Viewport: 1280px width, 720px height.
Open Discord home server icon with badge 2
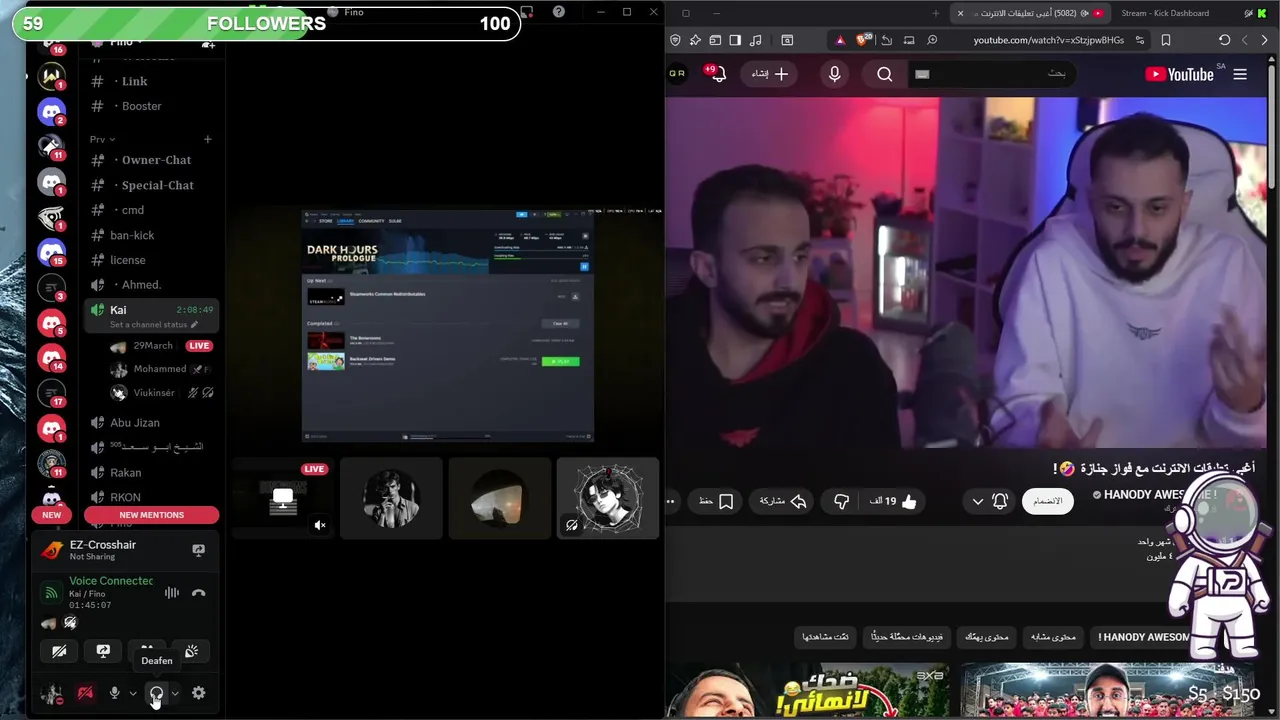coord(52,111)
